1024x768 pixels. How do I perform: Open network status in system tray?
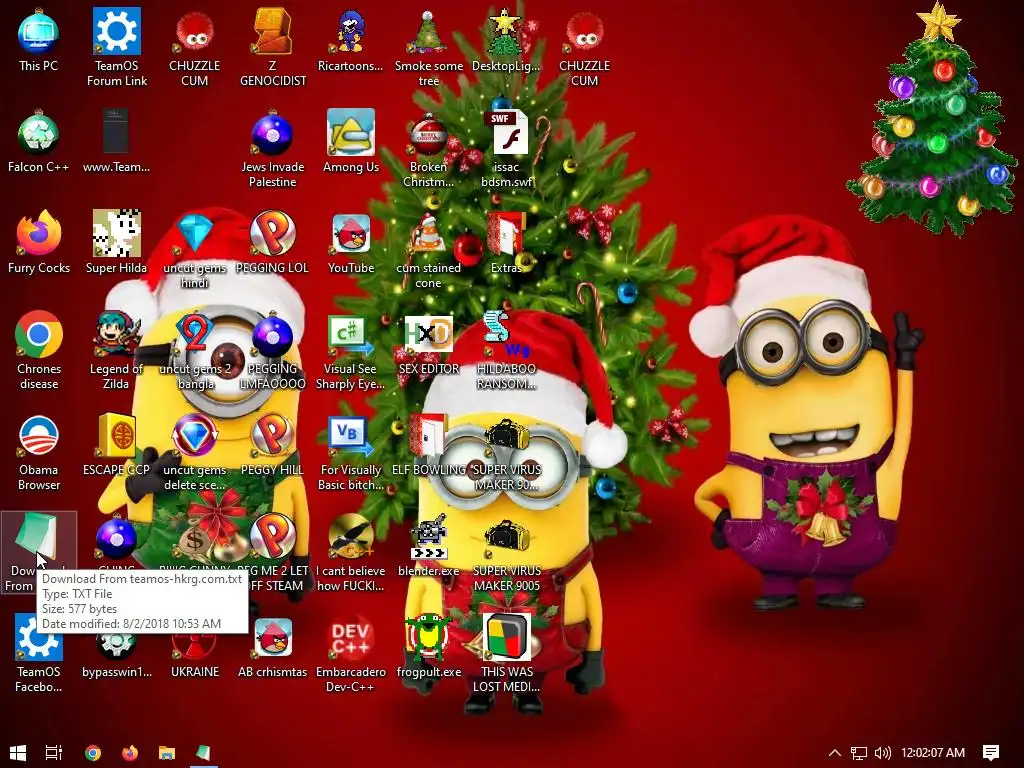858,753
